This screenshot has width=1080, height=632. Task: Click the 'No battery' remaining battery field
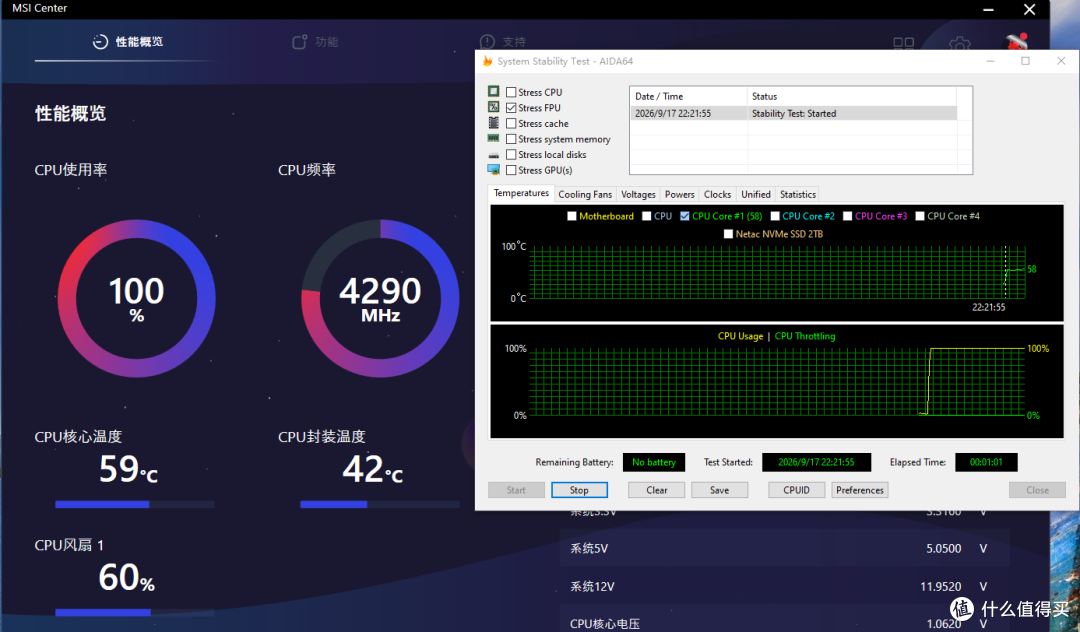click(x=654, y=462)
